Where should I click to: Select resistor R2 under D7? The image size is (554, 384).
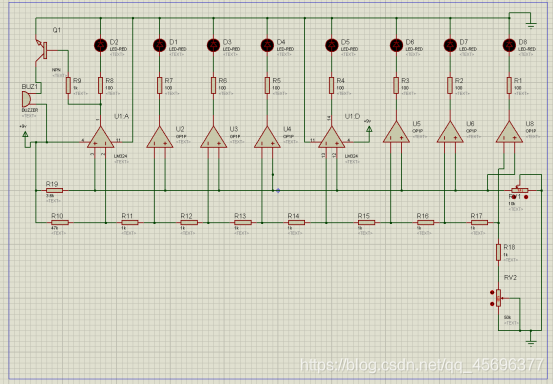pos(450,85)
